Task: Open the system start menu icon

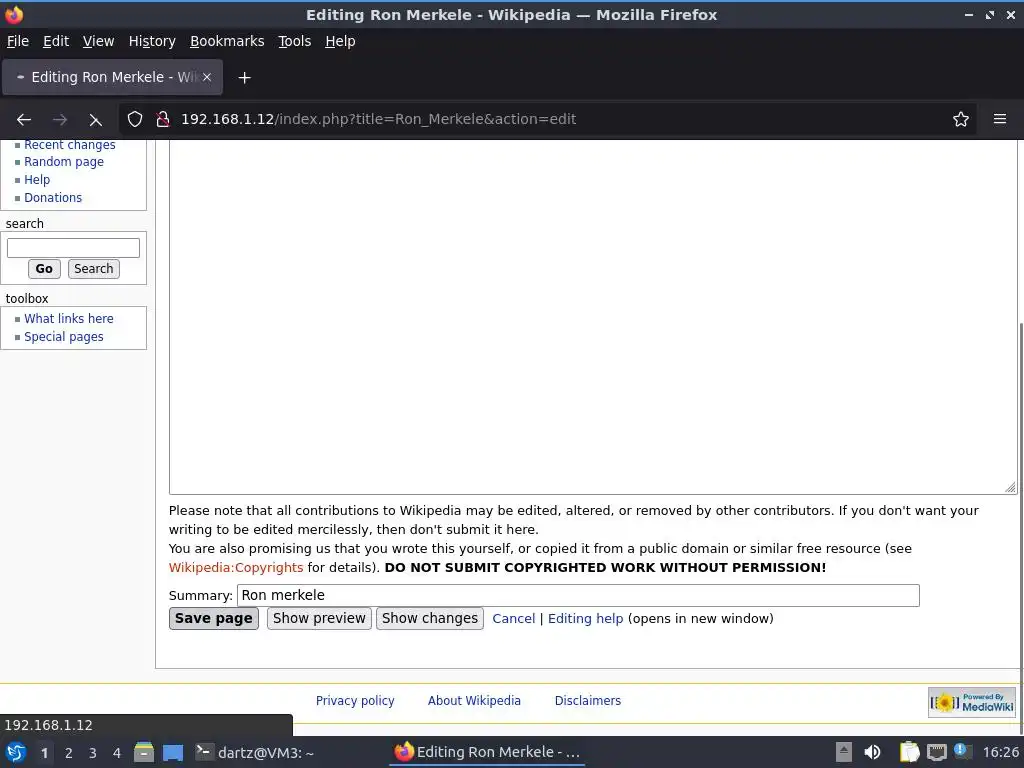Action: tap(16, 752)
